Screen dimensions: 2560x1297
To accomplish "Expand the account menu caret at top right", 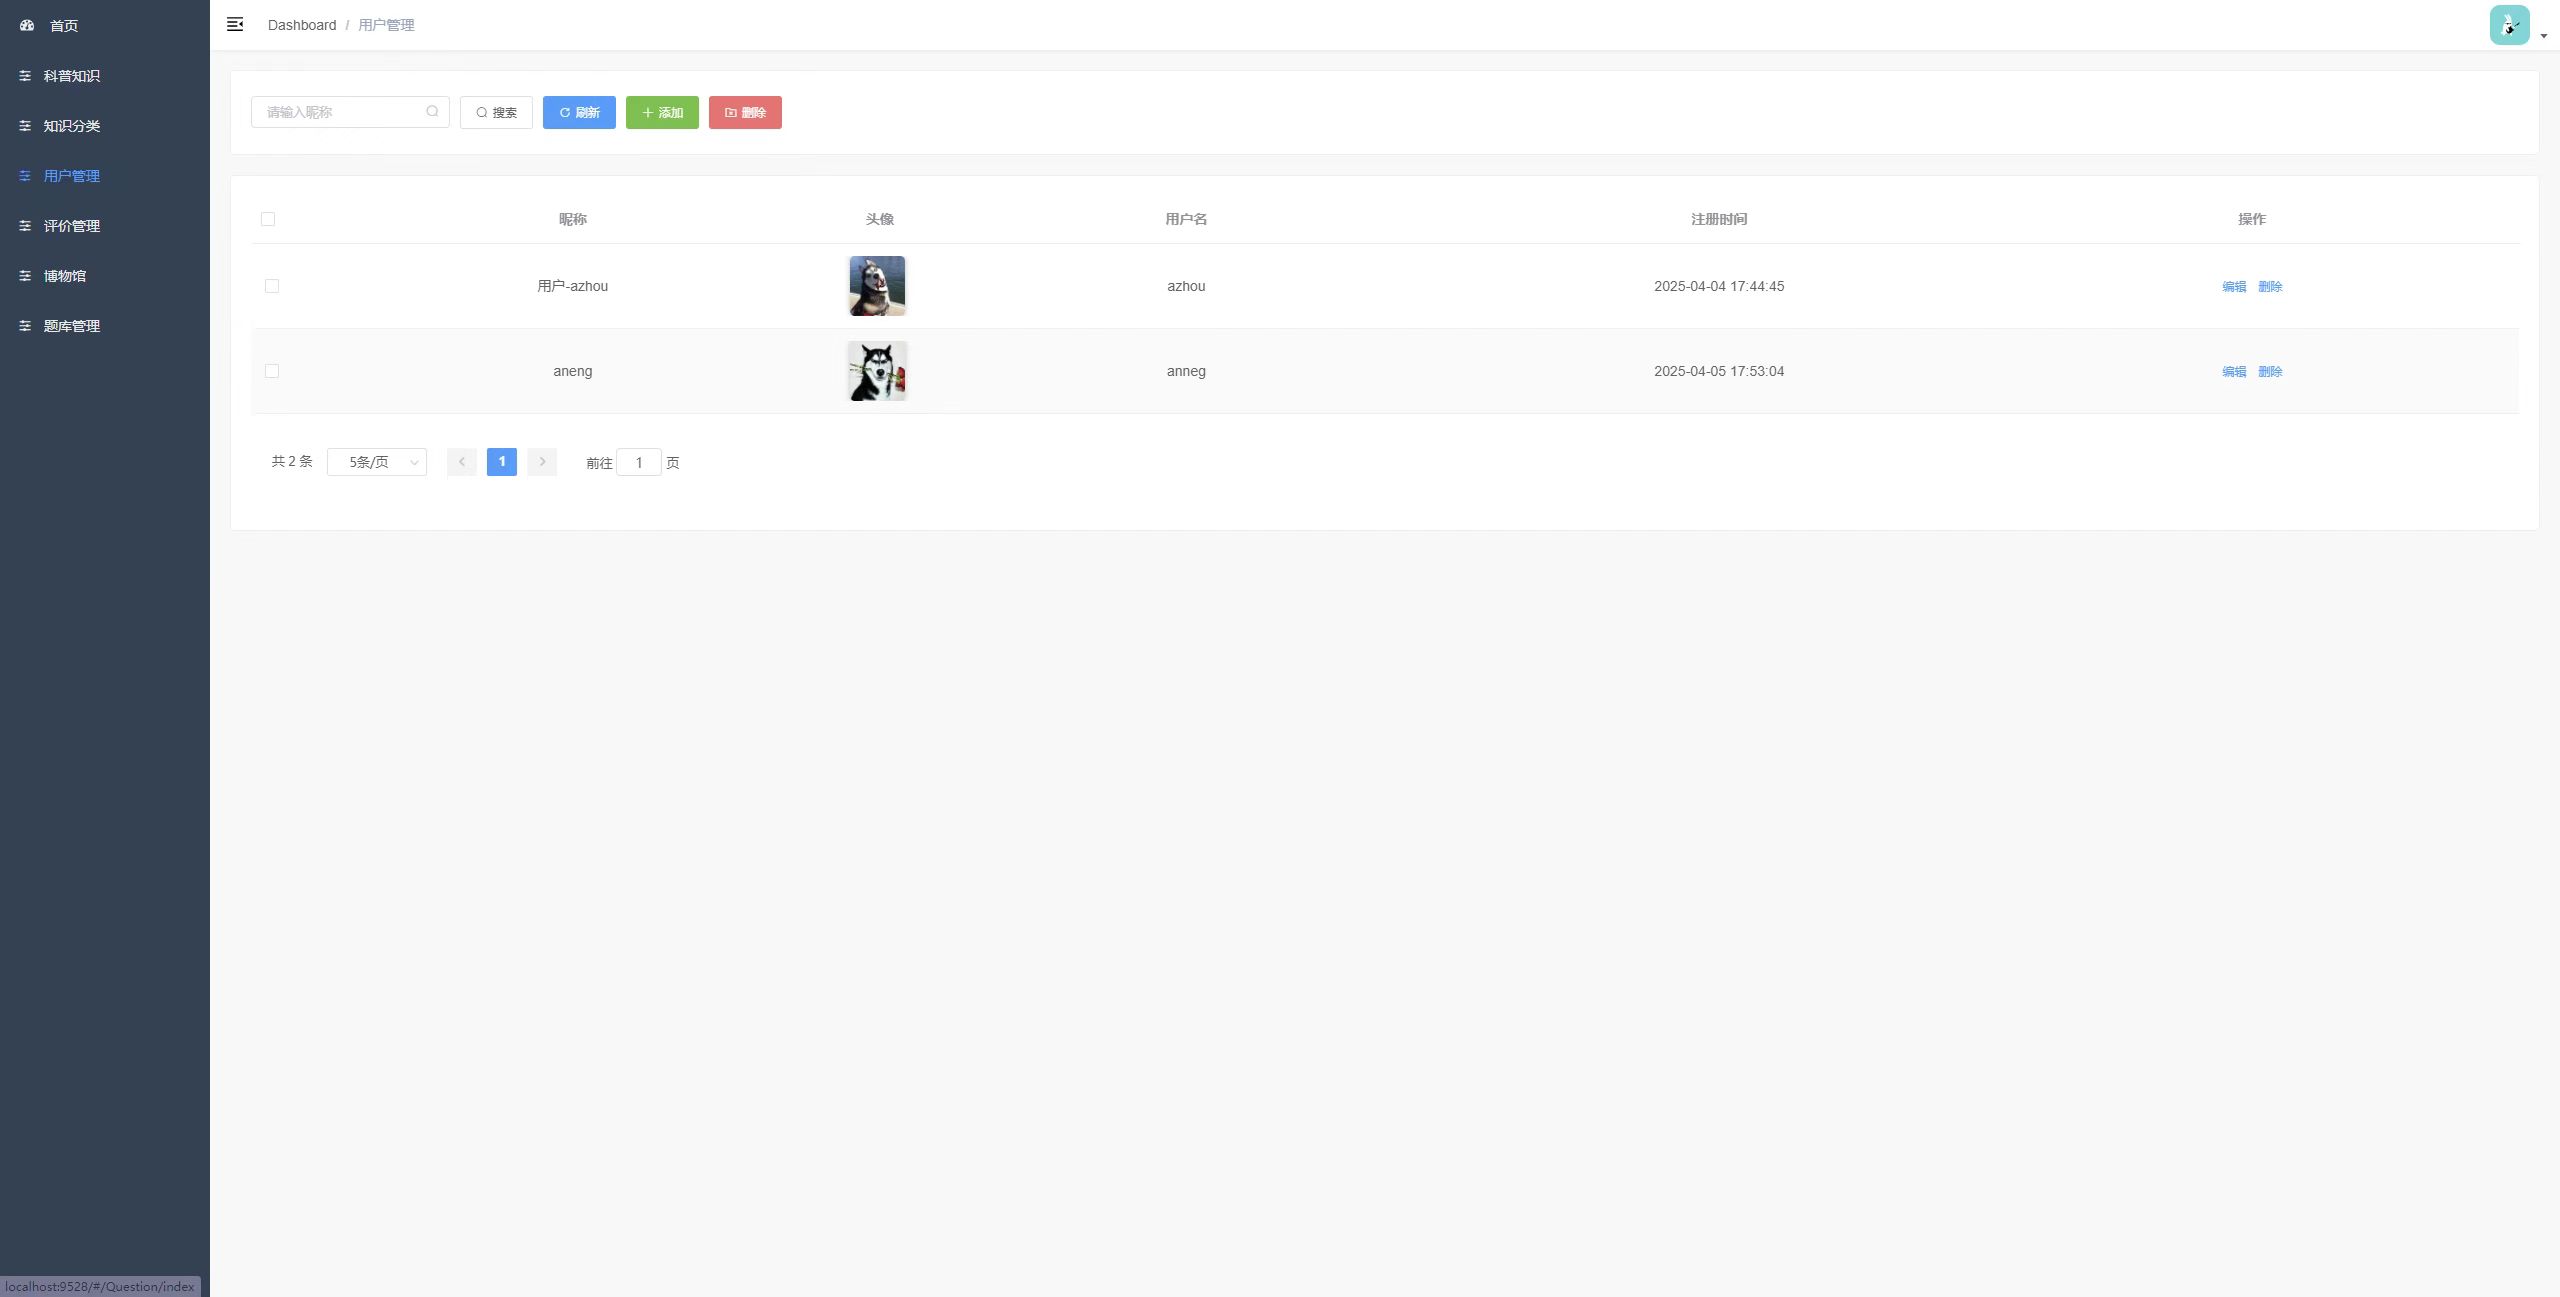I will (2544, 36).
